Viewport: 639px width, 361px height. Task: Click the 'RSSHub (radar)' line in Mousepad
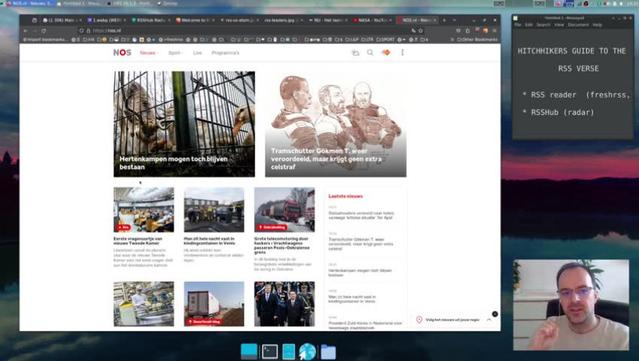(558, 112)
